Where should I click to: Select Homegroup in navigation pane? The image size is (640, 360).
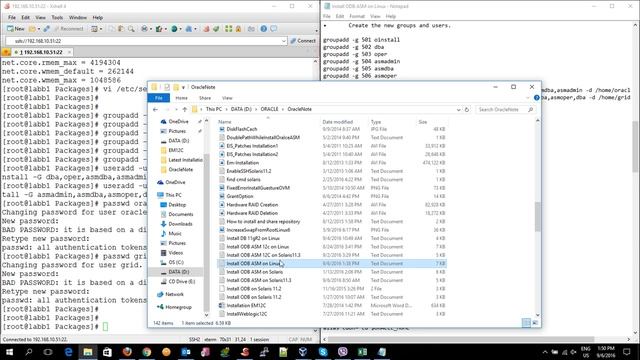[178, 307]
